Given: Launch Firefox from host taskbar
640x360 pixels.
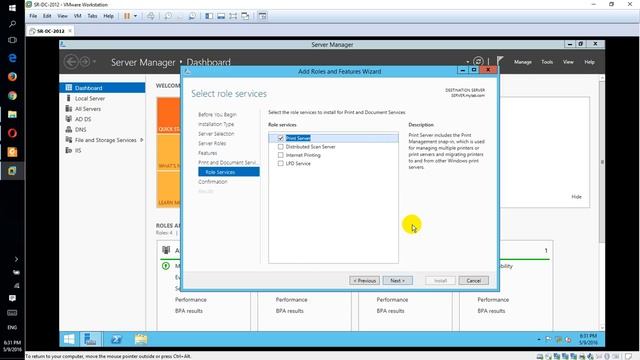Looking at the screenshot, I should pos(12,76).
